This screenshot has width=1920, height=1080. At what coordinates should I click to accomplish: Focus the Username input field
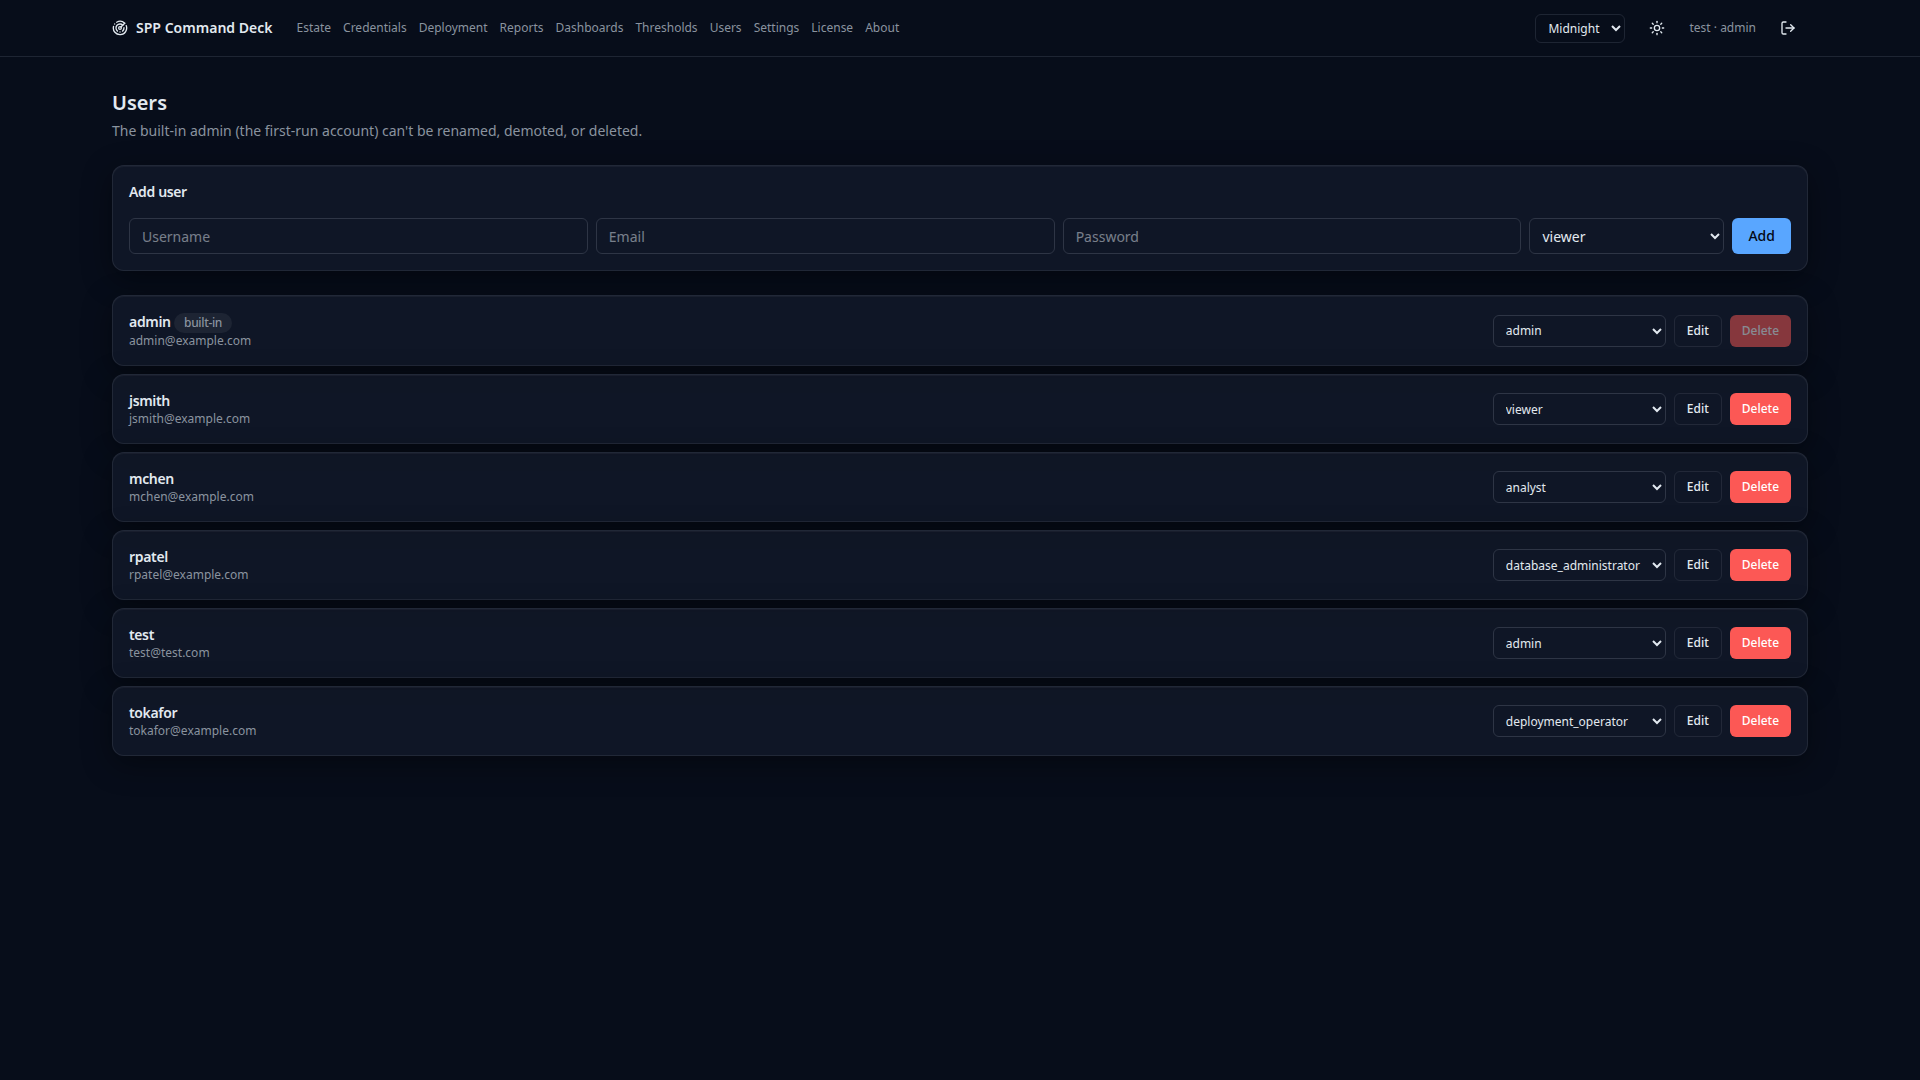coord(358,236)
